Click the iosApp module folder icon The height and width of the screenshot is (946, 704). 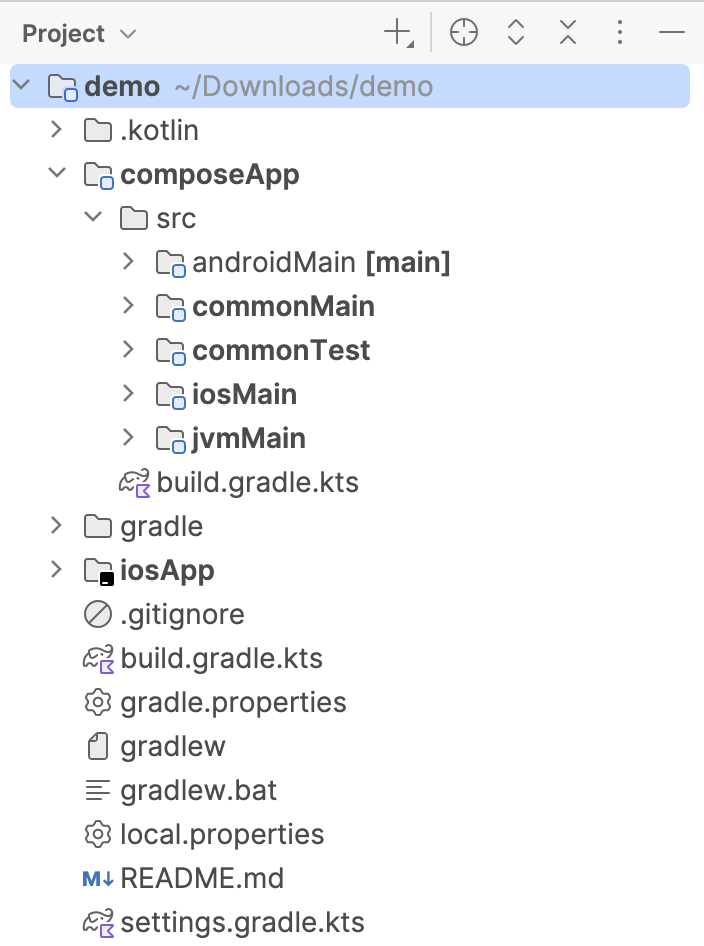click(98, 570)
